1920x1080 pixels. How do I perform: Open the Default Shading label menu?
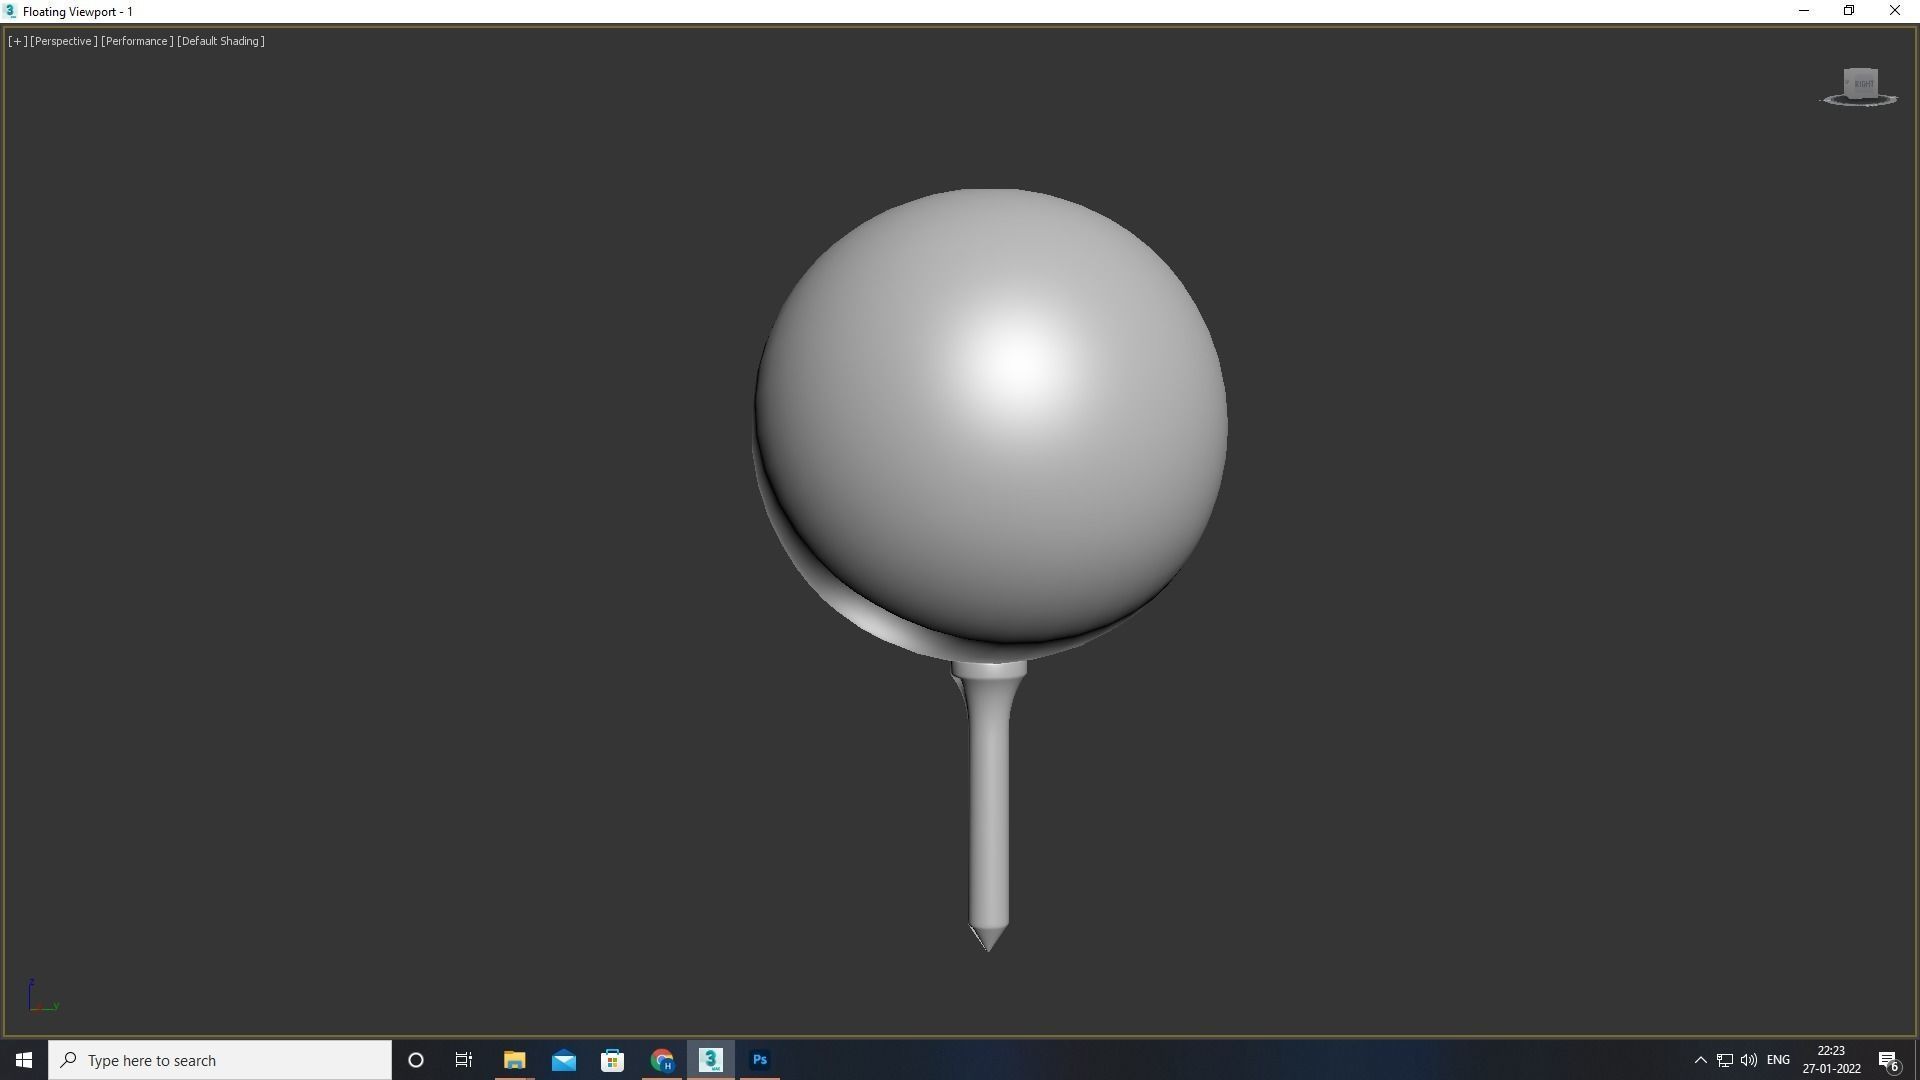click(x=221, y=41)
